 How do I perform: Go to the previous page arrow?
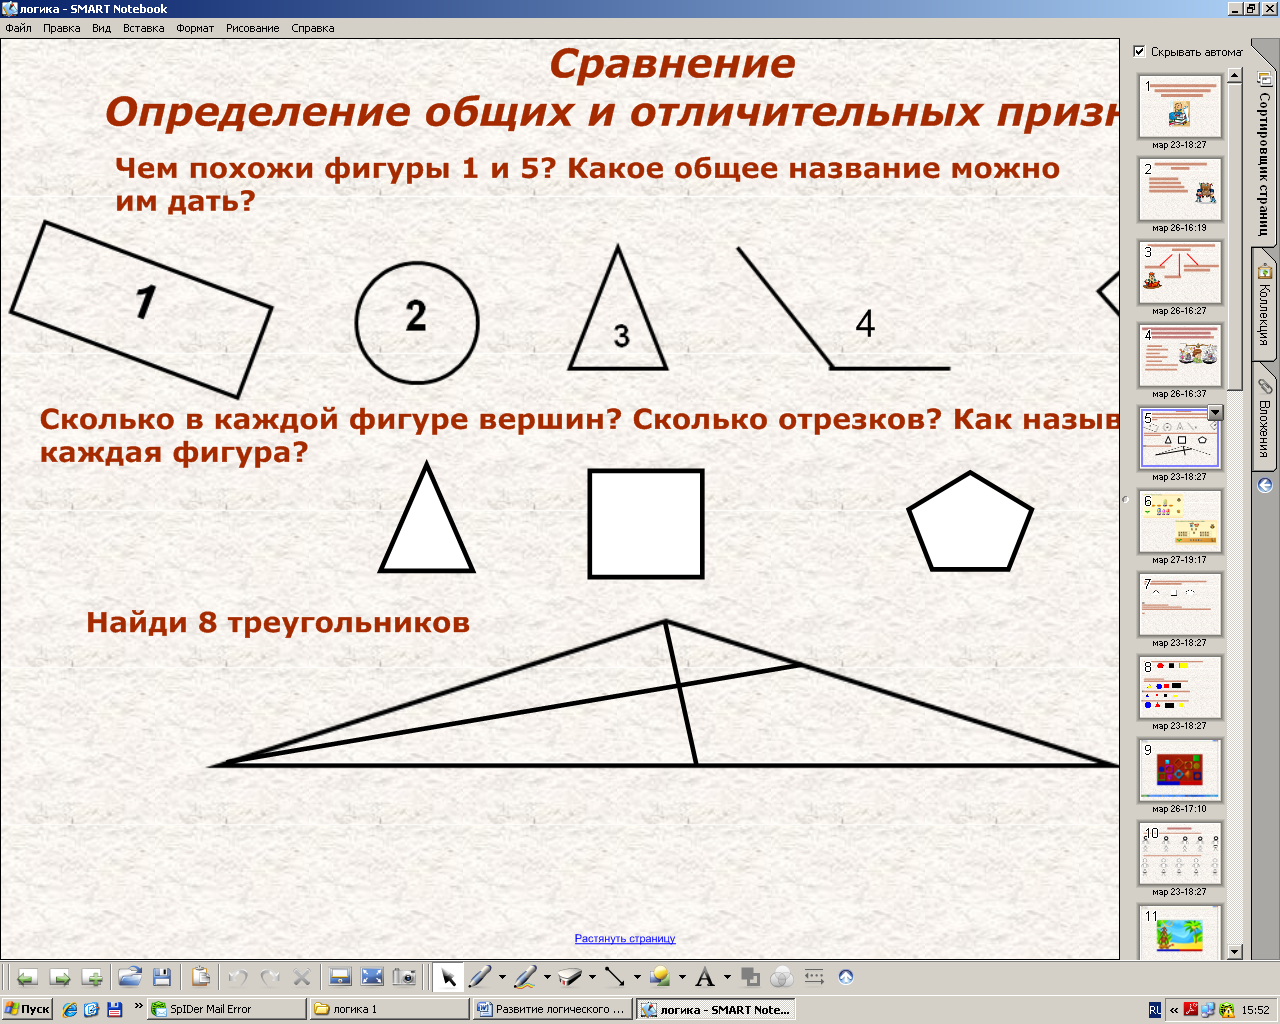click(x=27, y=977)
